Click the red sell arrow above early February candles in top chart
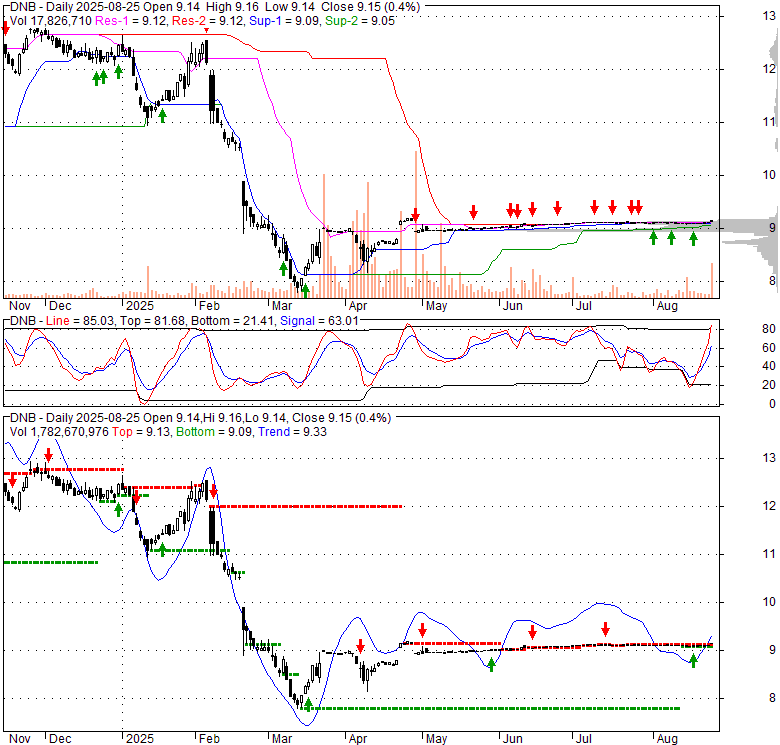 click(x=206, y=32)
